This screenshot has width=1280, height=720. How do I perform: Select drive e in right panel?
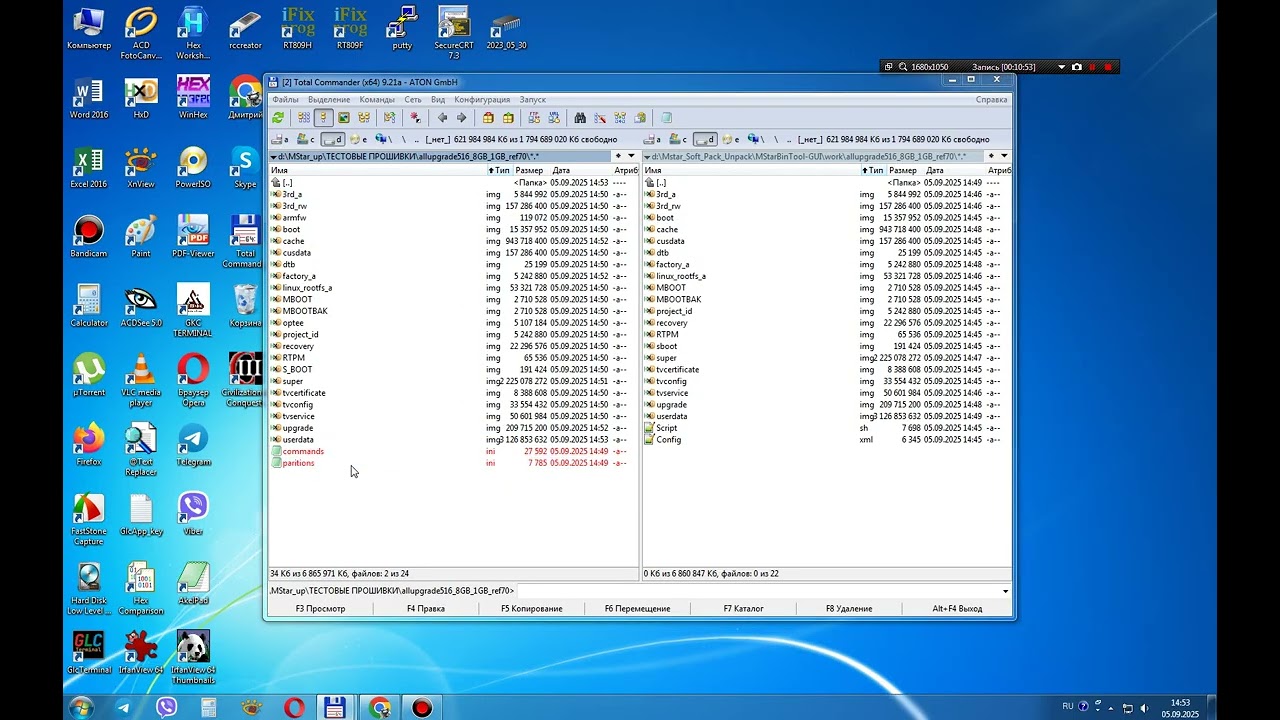[733, 140]
